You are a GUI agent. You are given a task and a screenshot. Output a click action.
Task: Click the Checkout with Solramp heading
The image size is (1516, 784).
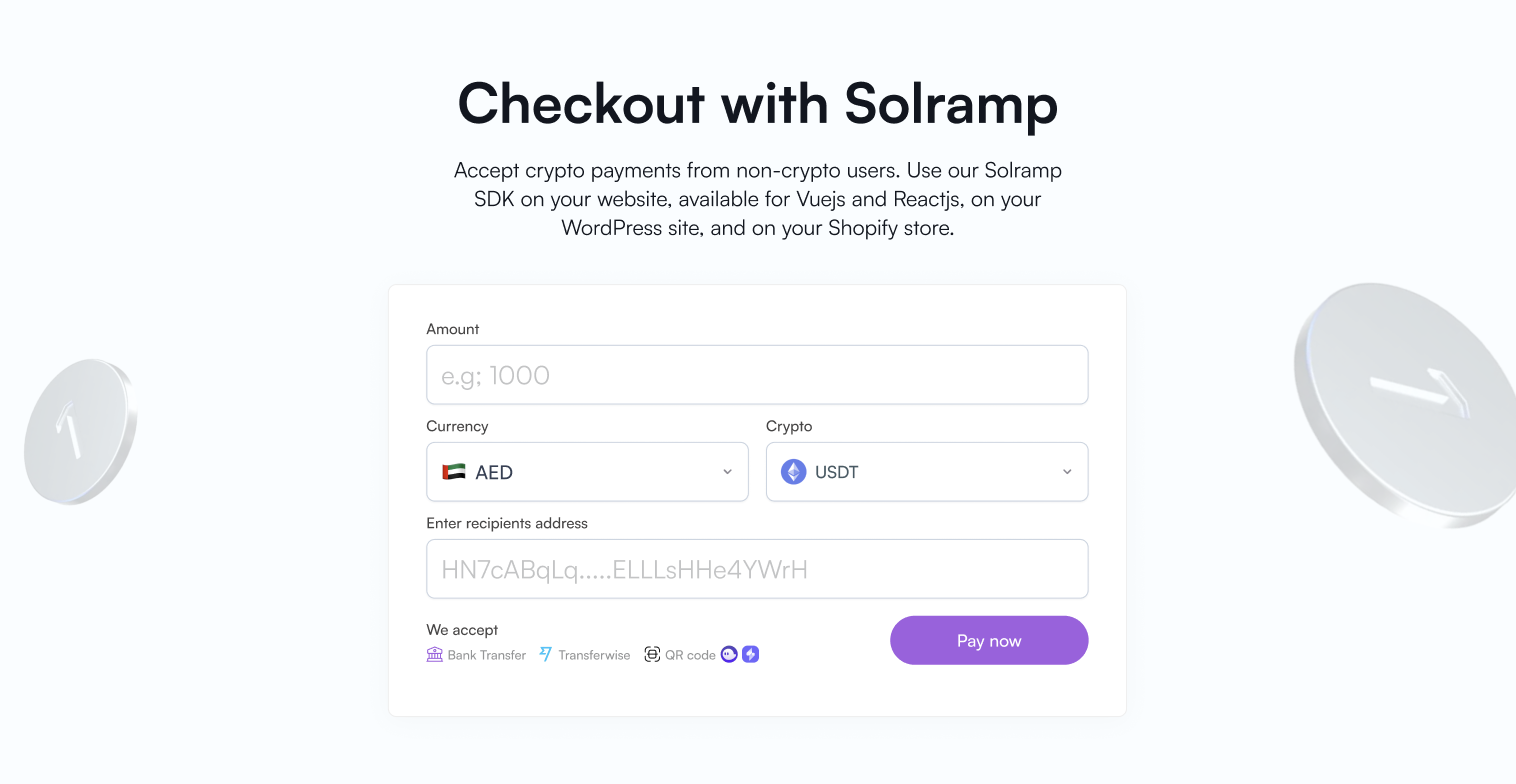757,104
